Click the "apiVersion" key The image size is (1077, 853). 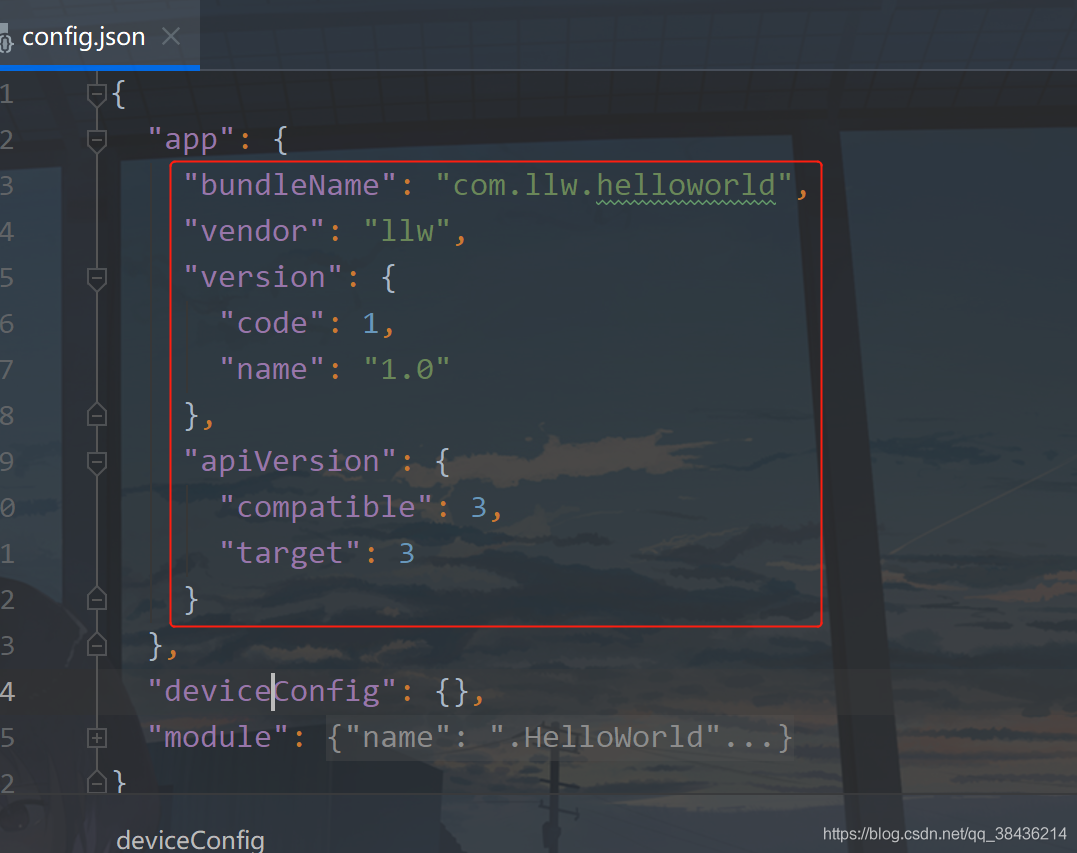[x=290, y=462]
